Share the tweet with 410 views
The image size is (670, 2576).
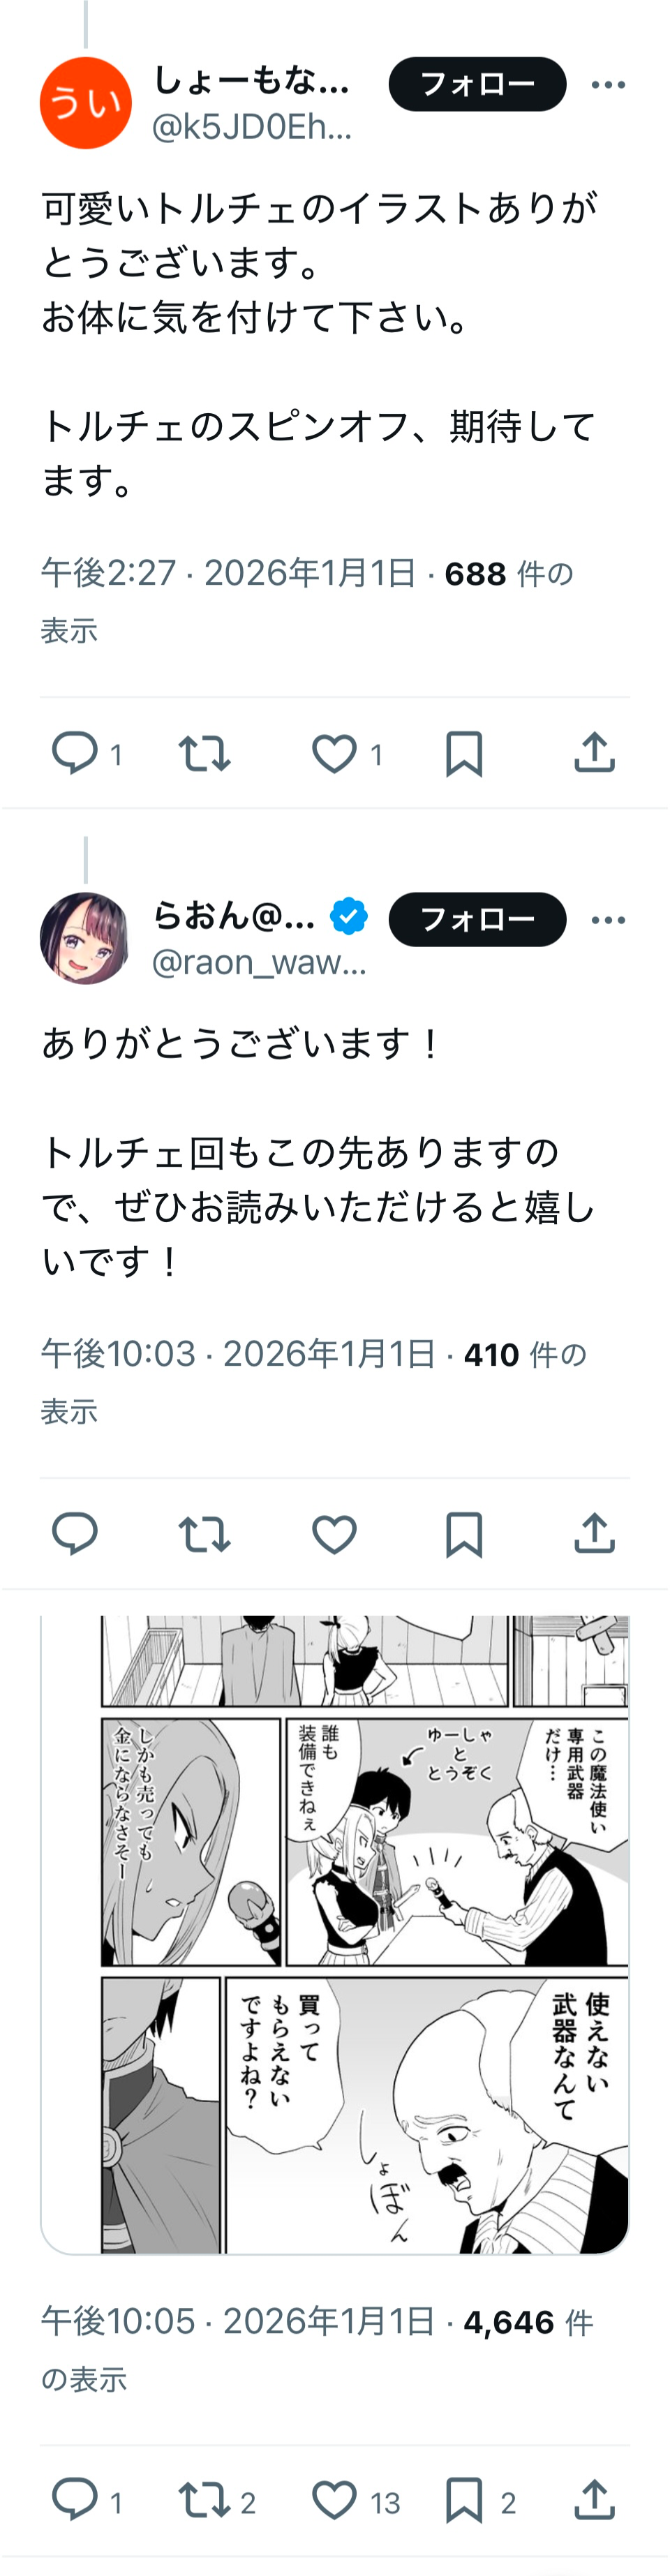594,1533
